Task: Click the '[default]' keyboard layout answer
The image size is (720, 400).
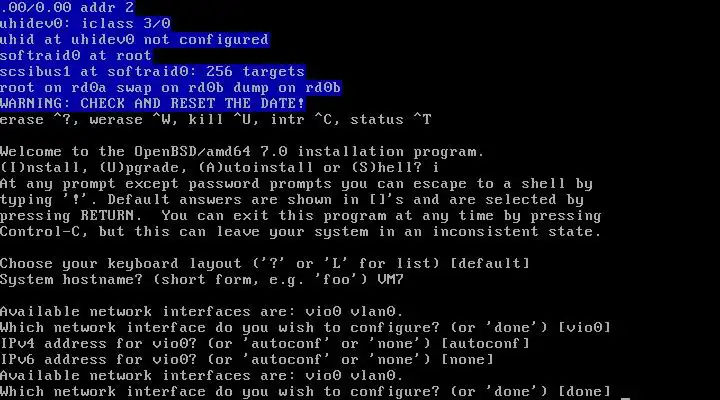Action: 490,263
